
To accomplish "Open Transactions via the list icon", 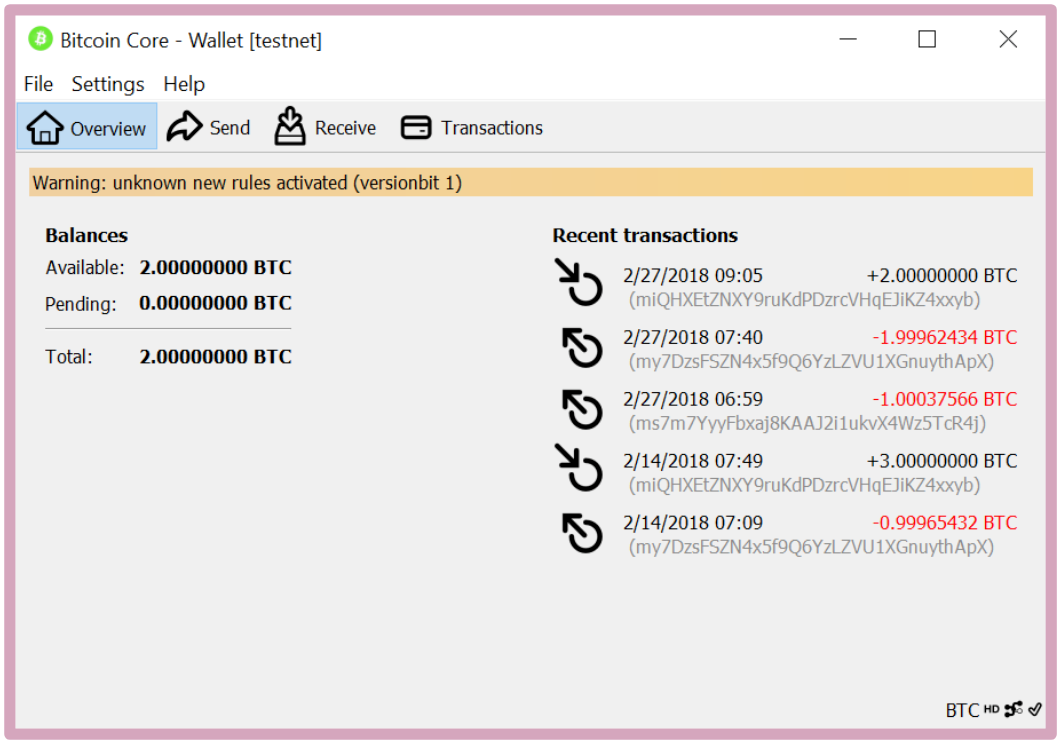I will pyautogui.click(x=416, y=126).
